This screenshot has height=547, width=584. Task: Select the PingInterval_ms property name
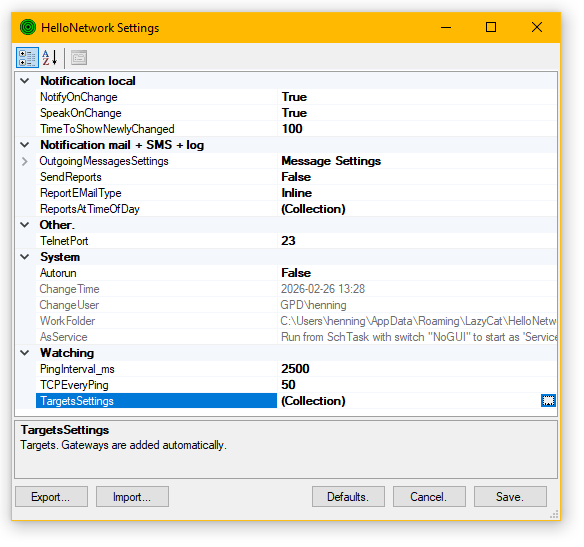coord(77,369)
